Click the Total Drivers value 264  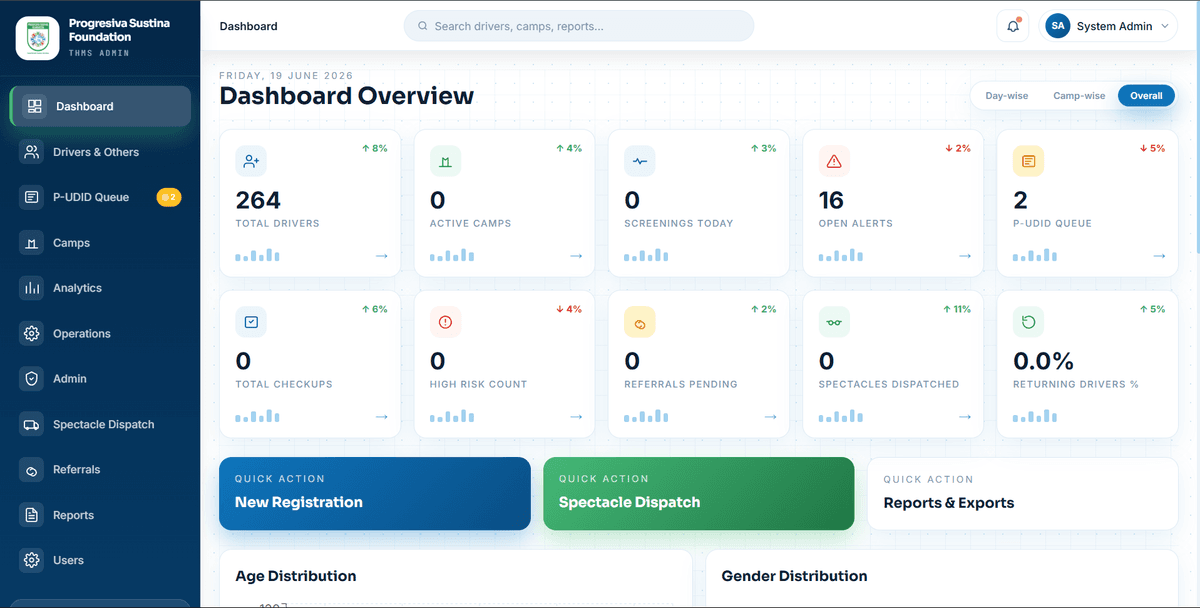[x=258, y=200]
